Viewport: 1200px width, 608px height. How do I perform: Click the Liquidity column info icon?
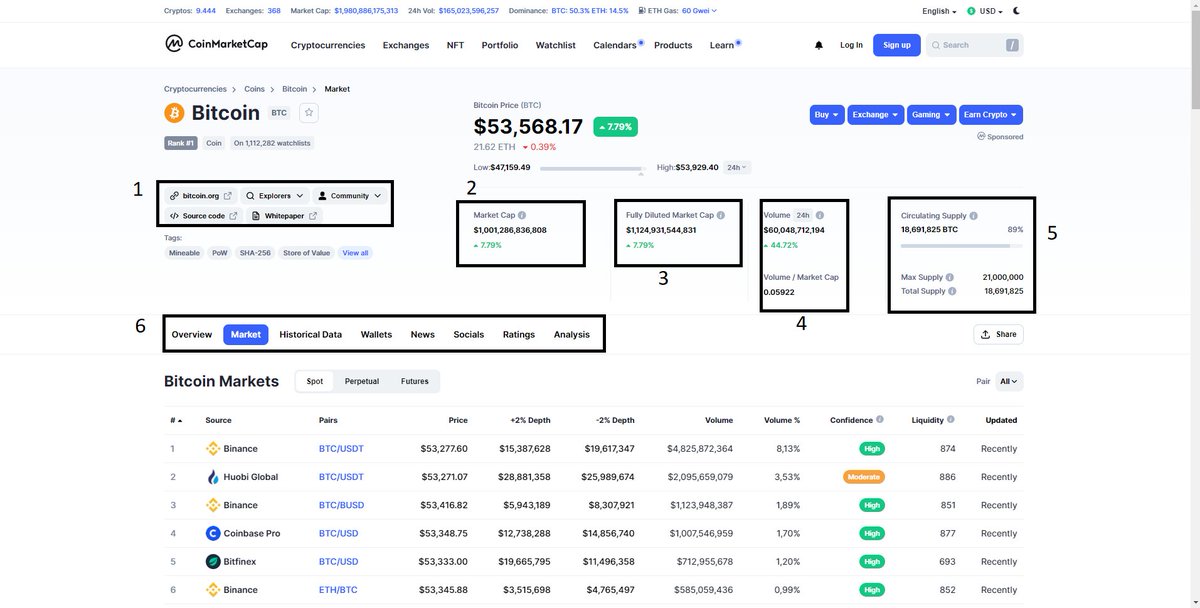[951, 420]
